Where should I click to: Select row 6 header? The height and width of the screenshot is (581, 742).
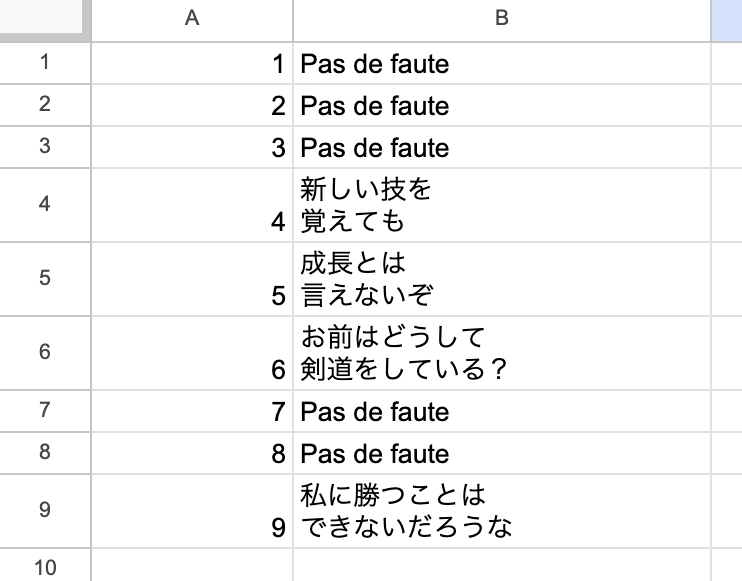(45, 353)
